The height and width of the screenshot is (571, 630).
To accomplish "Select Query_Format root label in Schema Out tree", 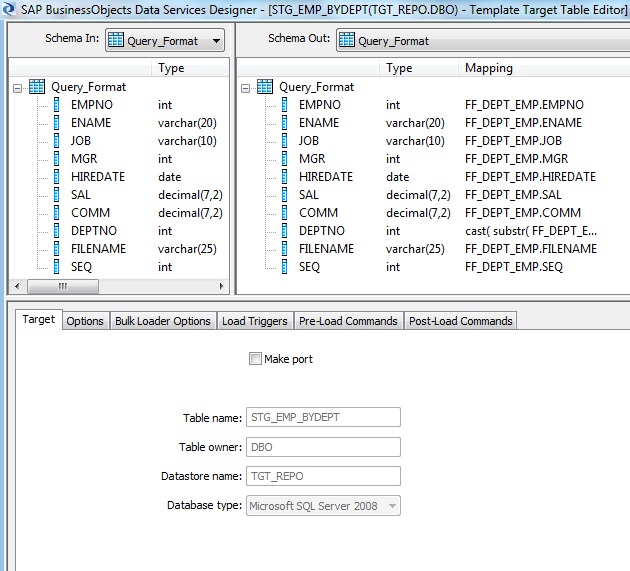I will coord(317,87).
